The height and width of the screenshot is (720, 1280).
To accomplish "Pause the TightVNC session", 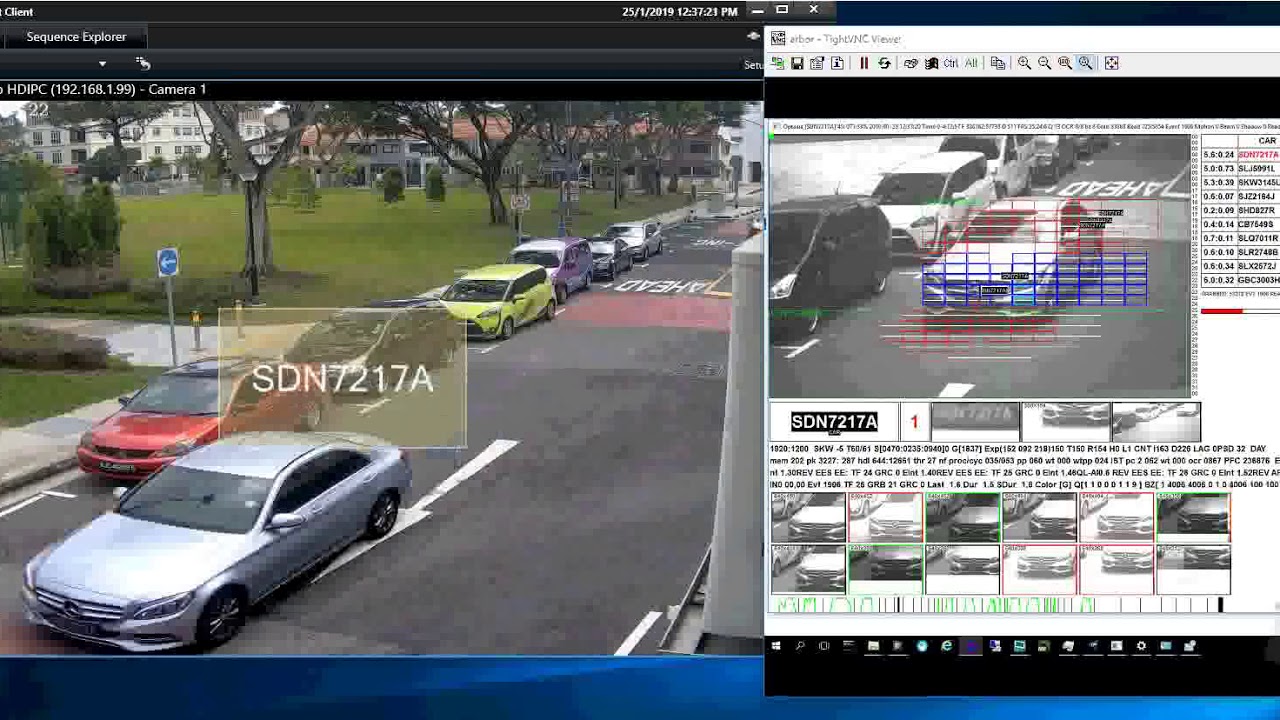I will pos(864,63).
